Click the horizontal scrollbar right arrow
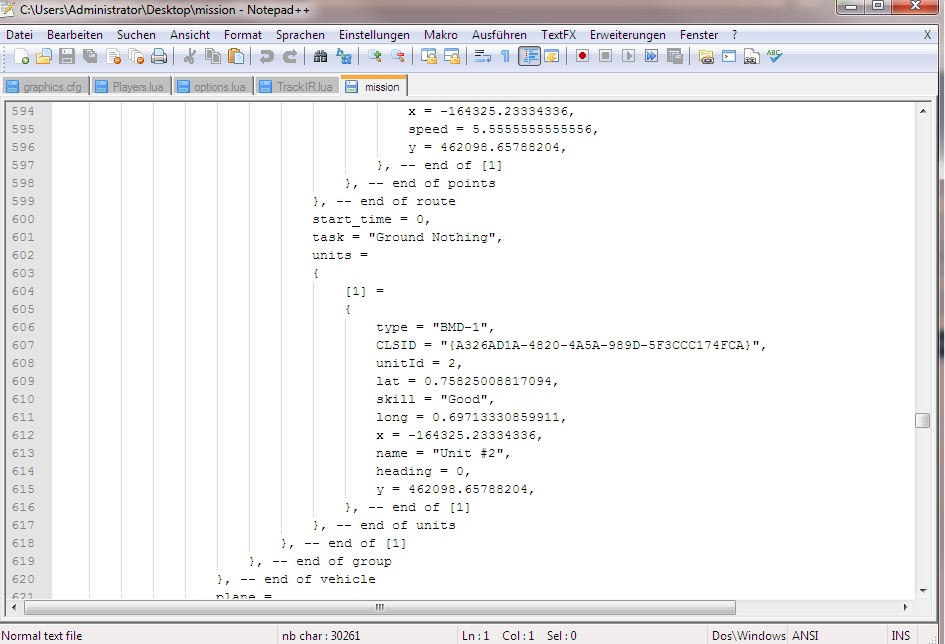The image size is (945, 644). point(905,607)
